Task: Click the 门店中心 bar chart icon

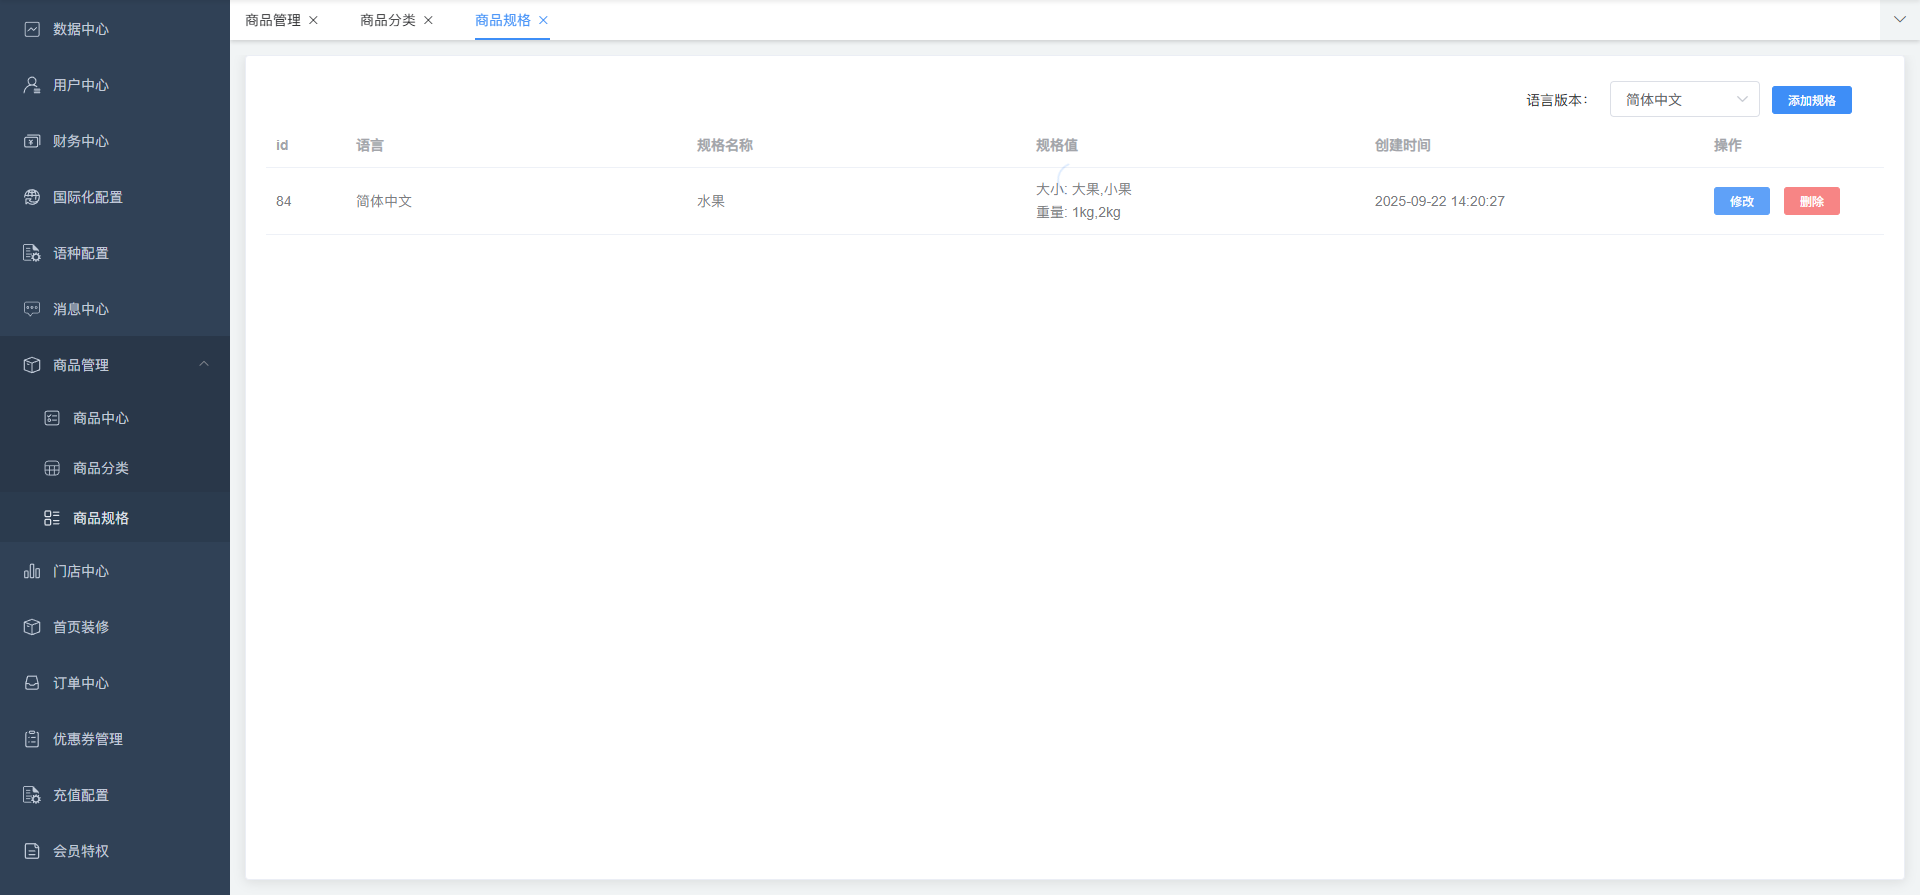Action: pos(32,571)
